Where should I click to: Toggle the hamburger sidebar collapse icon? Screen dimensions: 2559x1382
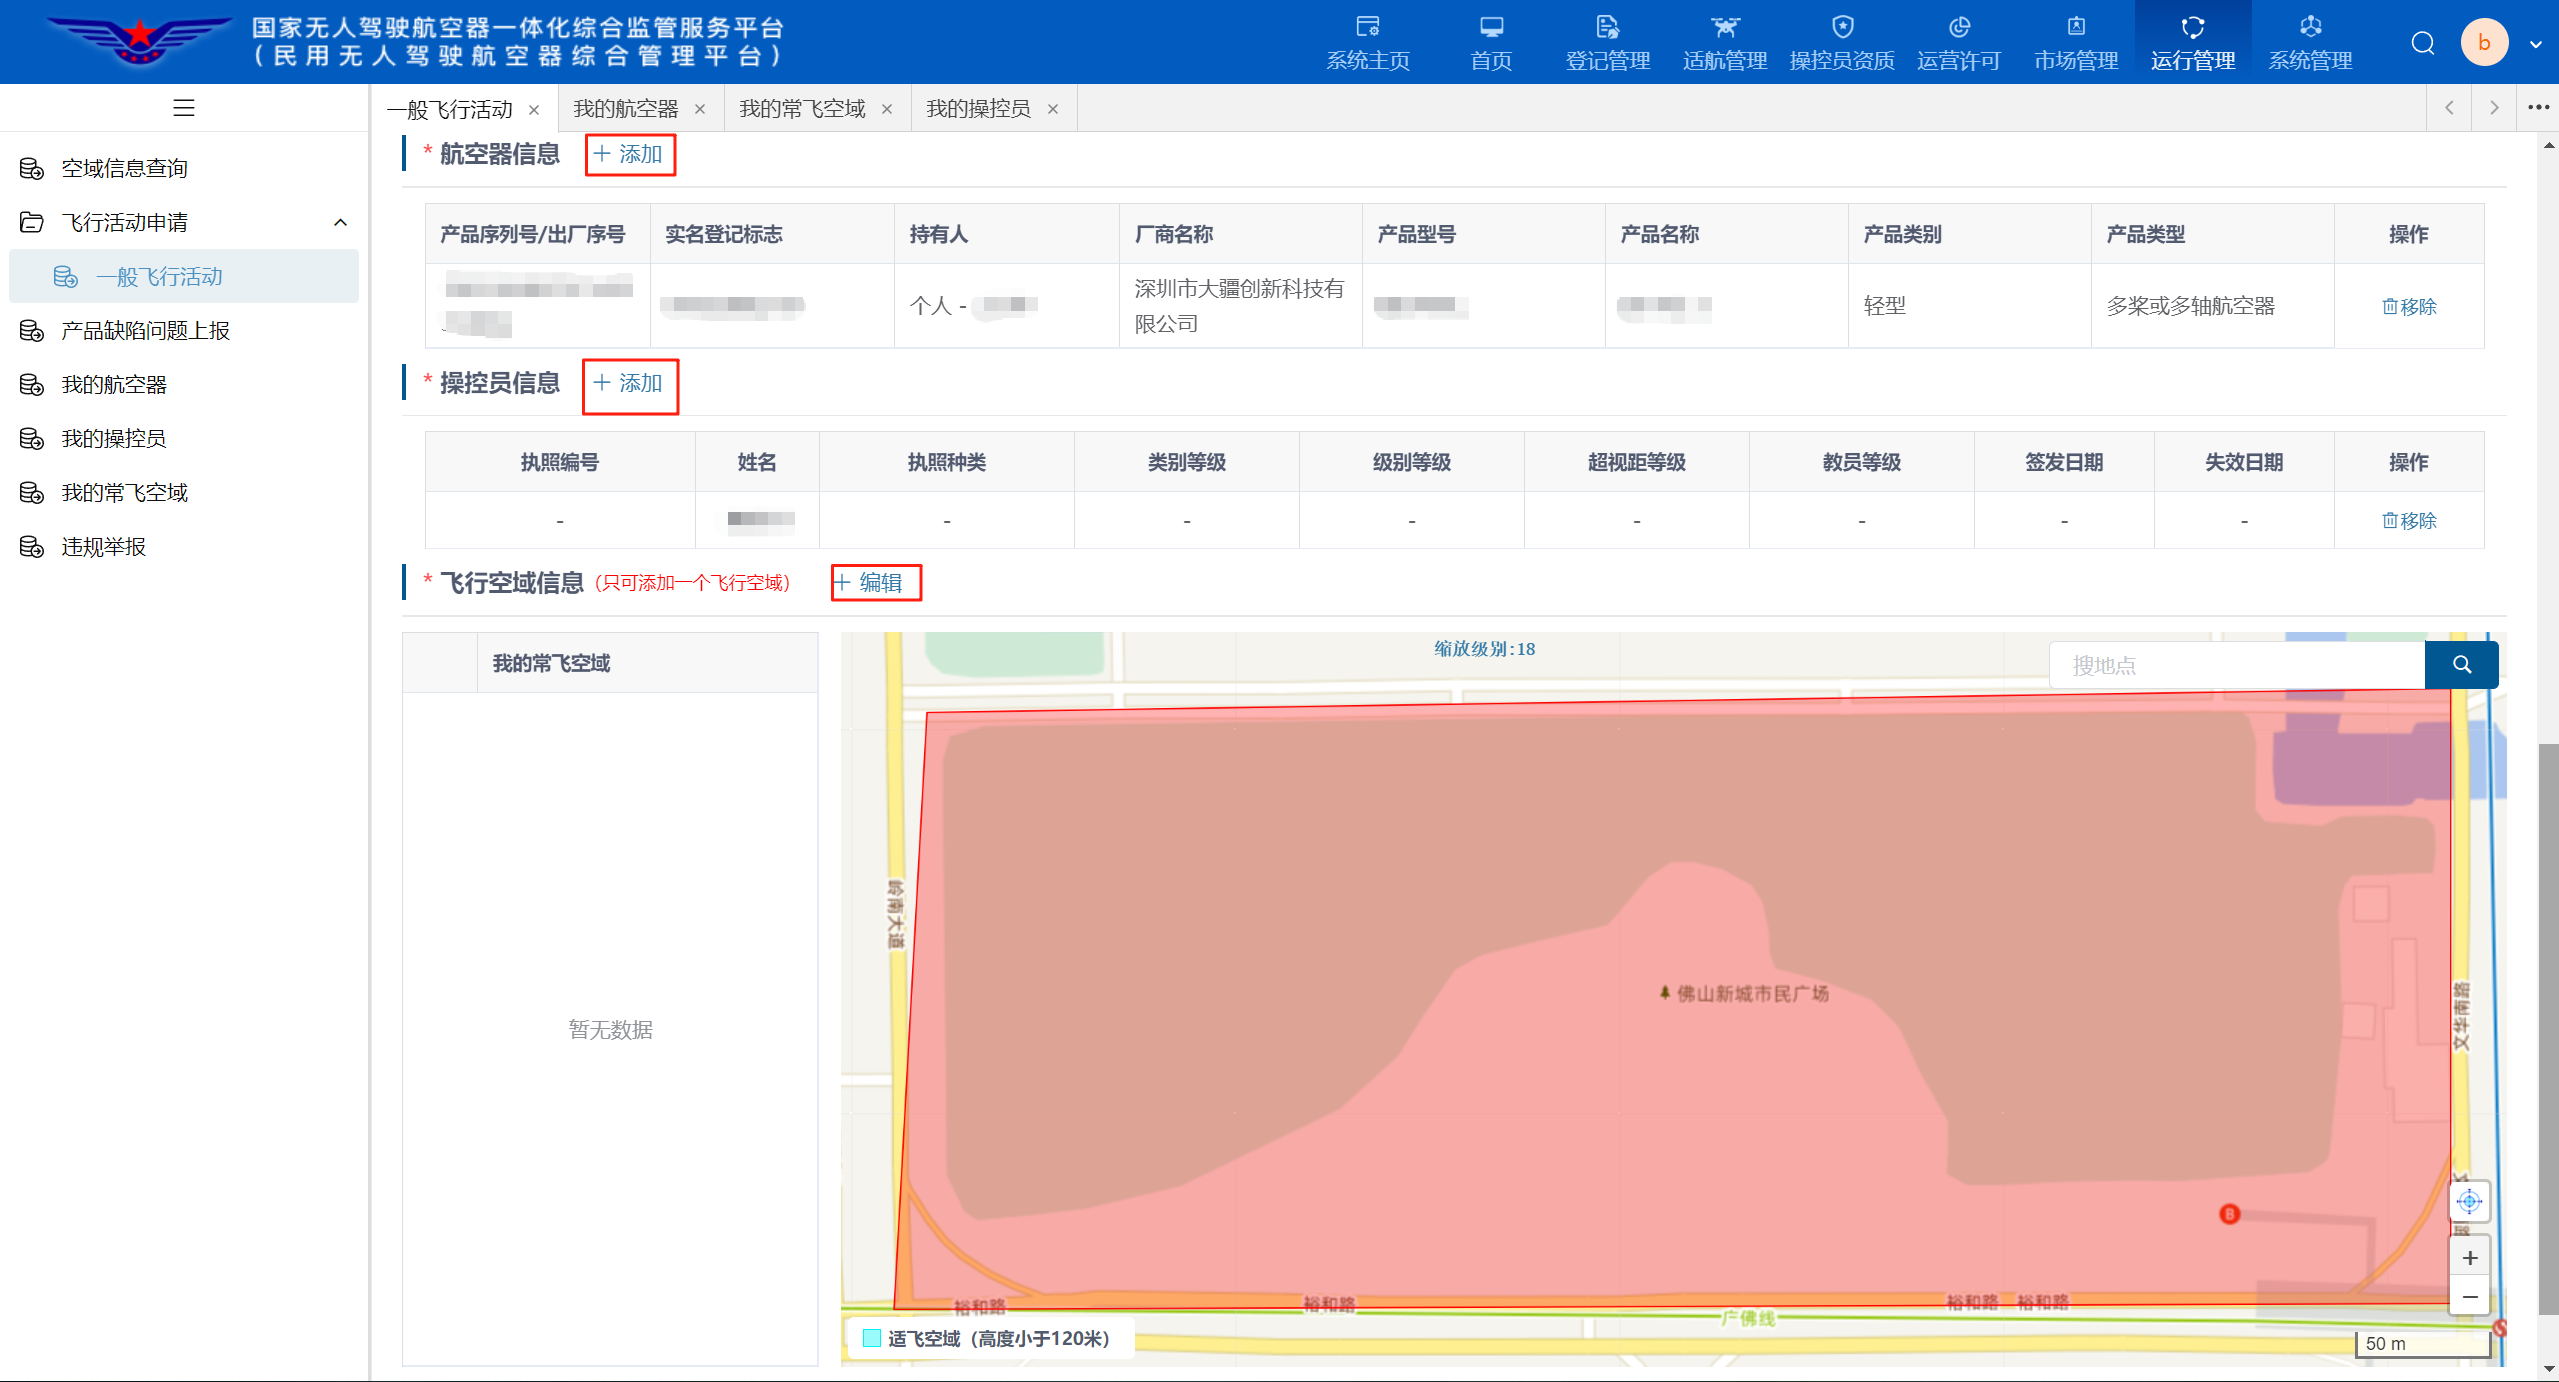pyautogui.click(x=184, y=108)
